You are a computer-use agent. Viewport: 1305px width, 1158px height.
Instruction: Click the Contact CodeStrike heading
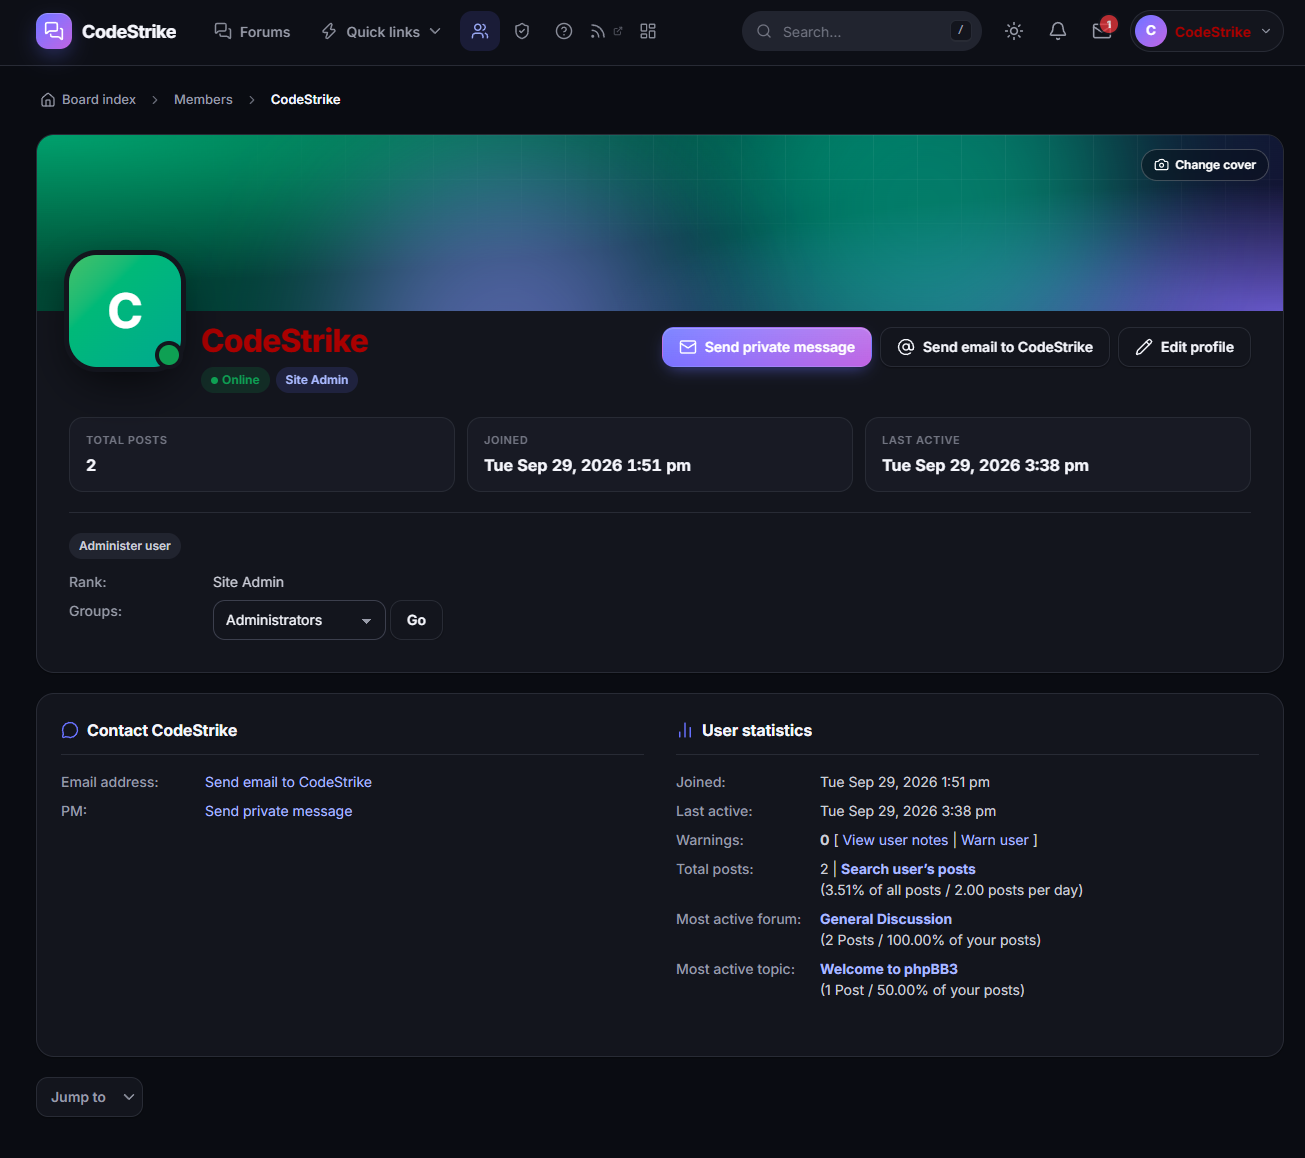click(x=162, y=731)
